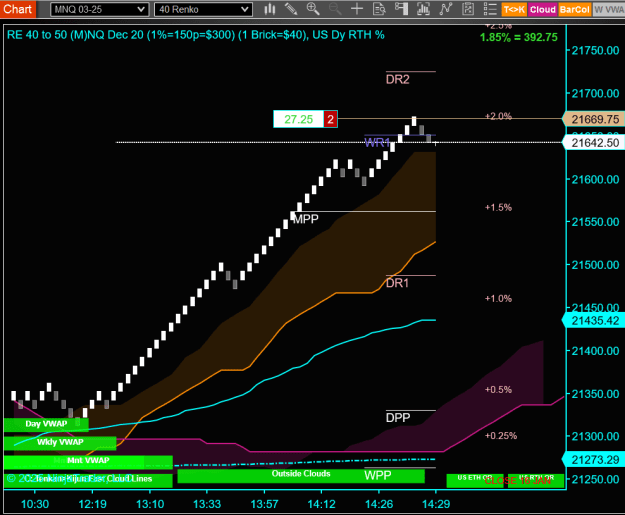Viewport: 625px width, 515px height.
Task: Click the 14:12 time axis label
Action: 321,504
